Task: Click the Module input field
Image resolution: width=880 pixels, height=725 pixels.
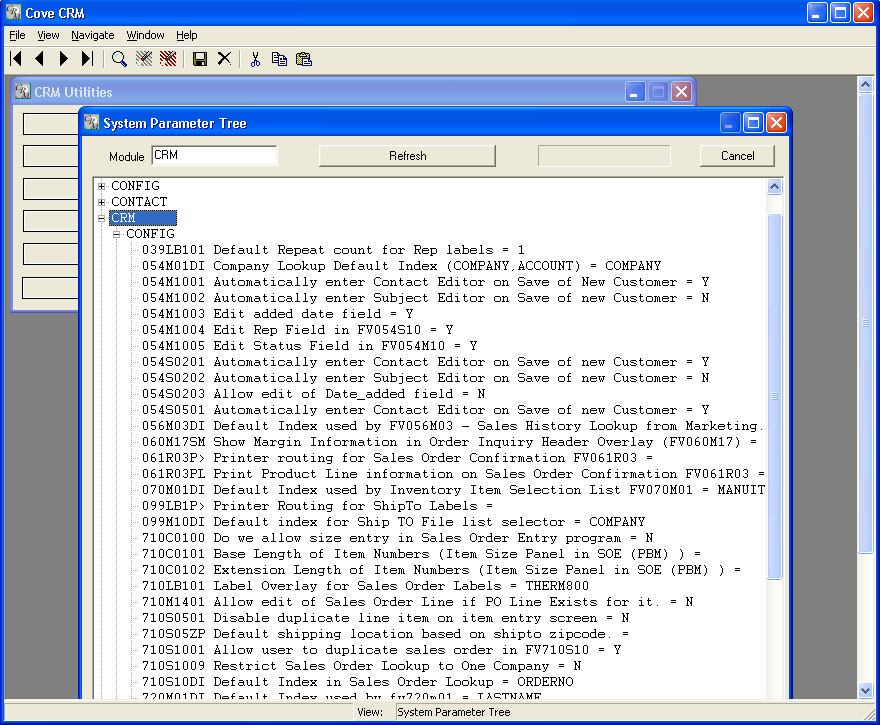Action: 214,155
